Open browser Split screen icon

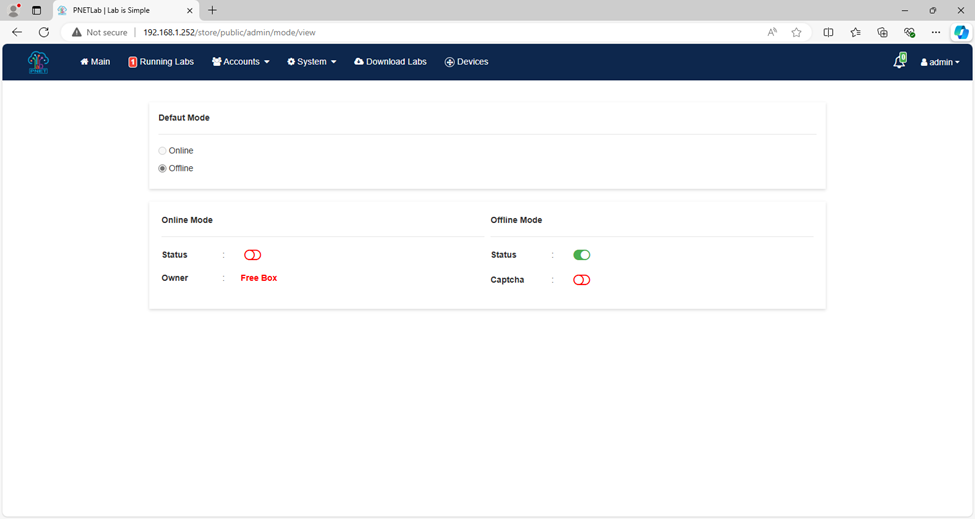click(828, 32)
